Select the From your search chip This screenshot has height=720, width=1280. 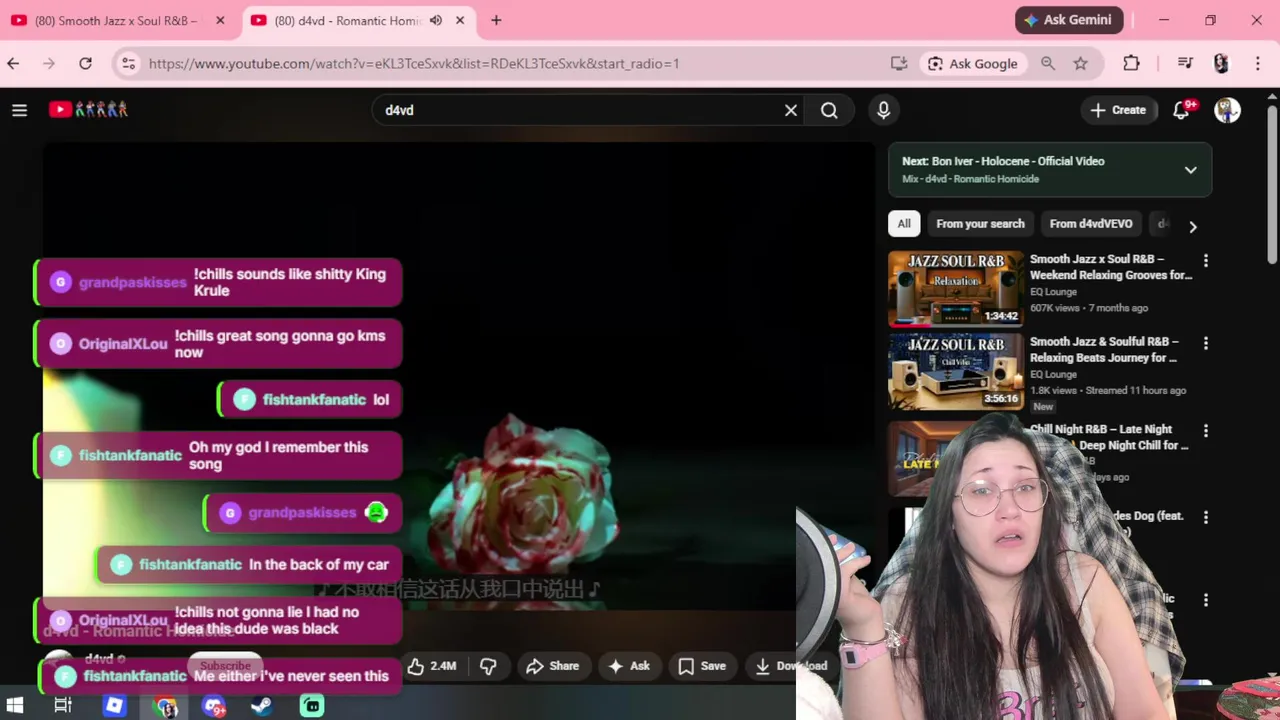(x=980, y=224)
